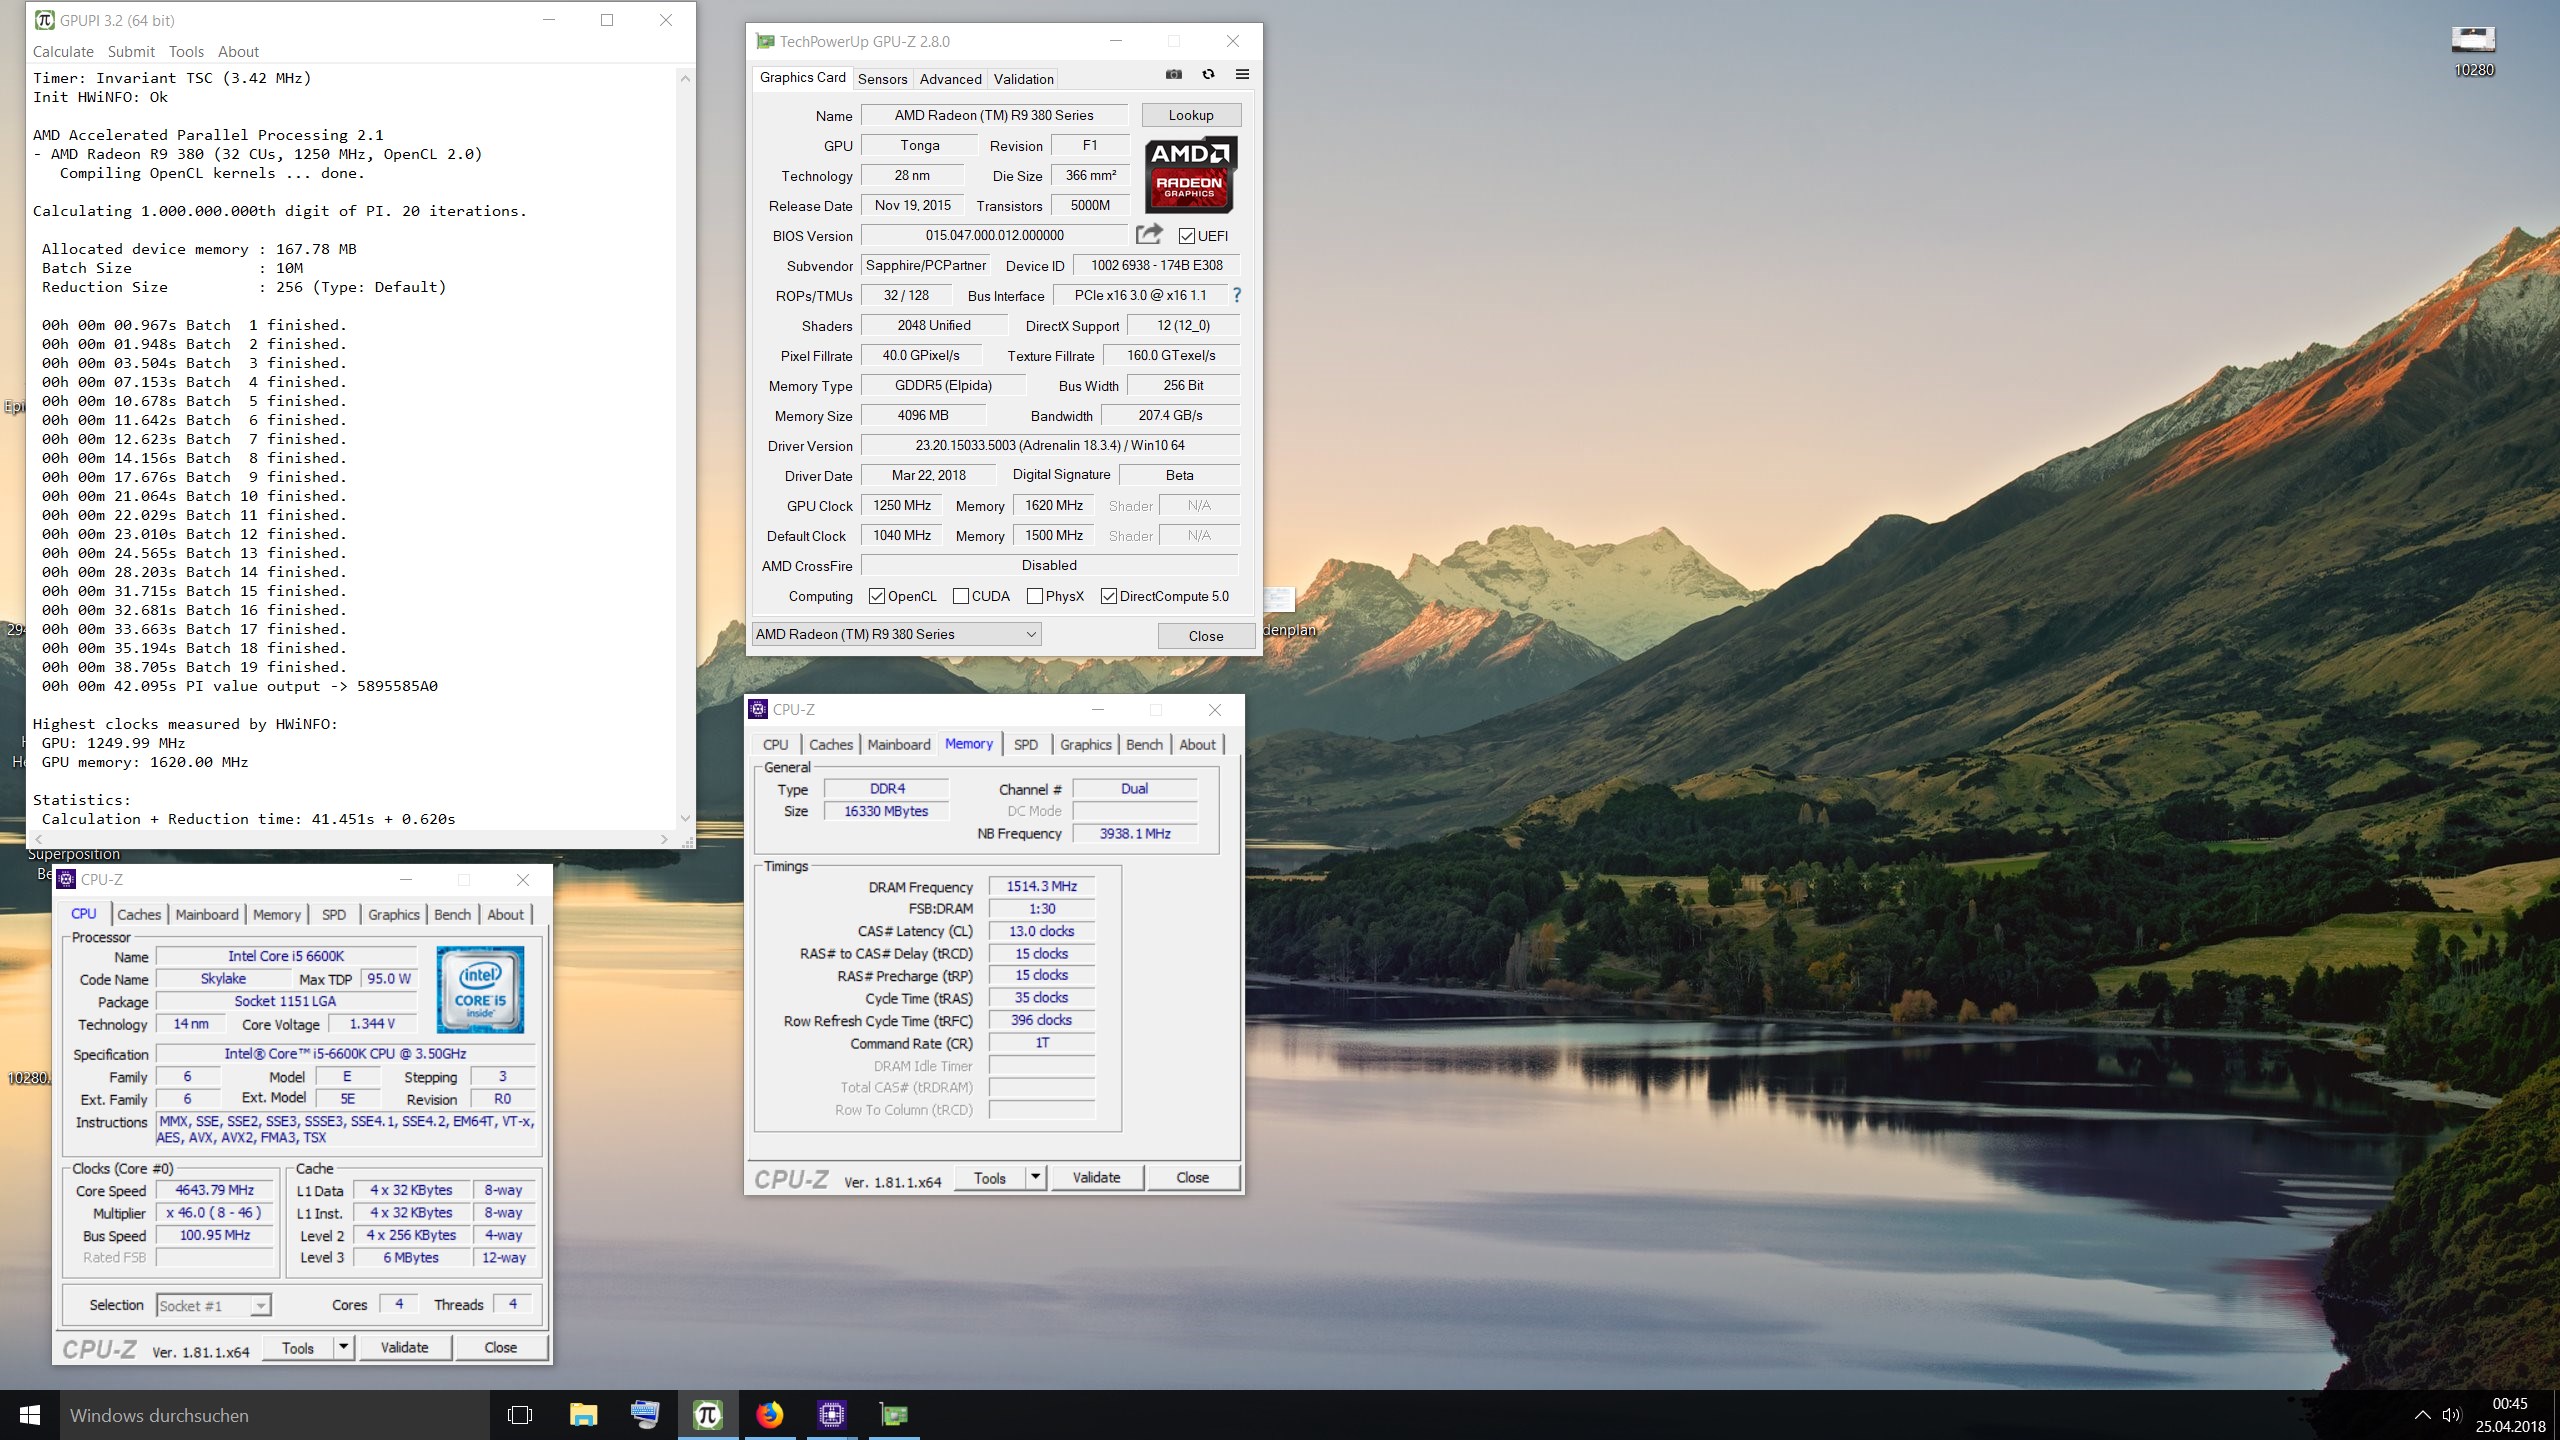Click Validate in CPU-Z Memory window
Image resolution: width=2560 pixels, height=1440 pixels.
coord(1096,1177)
